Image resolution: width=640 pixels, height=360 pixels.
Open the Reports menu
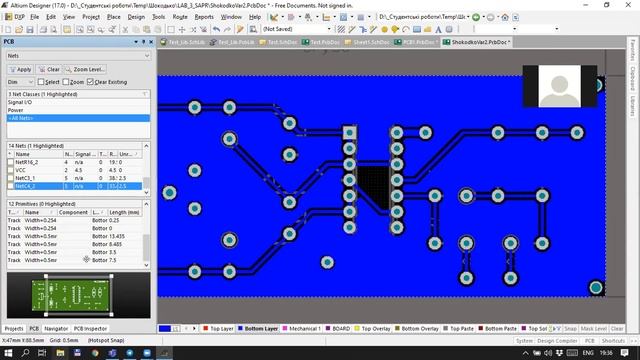(x=204, y=17)
